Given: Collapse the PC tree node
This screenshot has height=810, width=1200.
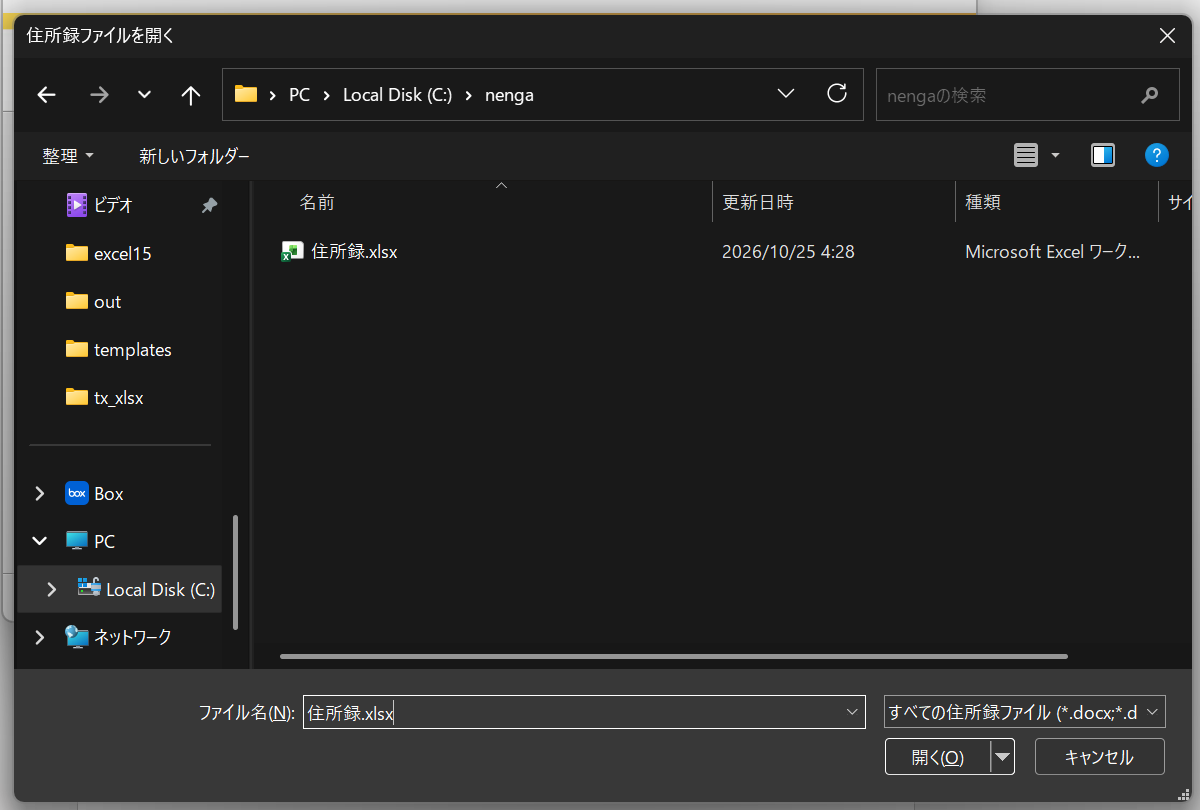Looking at the screenshot, I should tap(40, 541).
